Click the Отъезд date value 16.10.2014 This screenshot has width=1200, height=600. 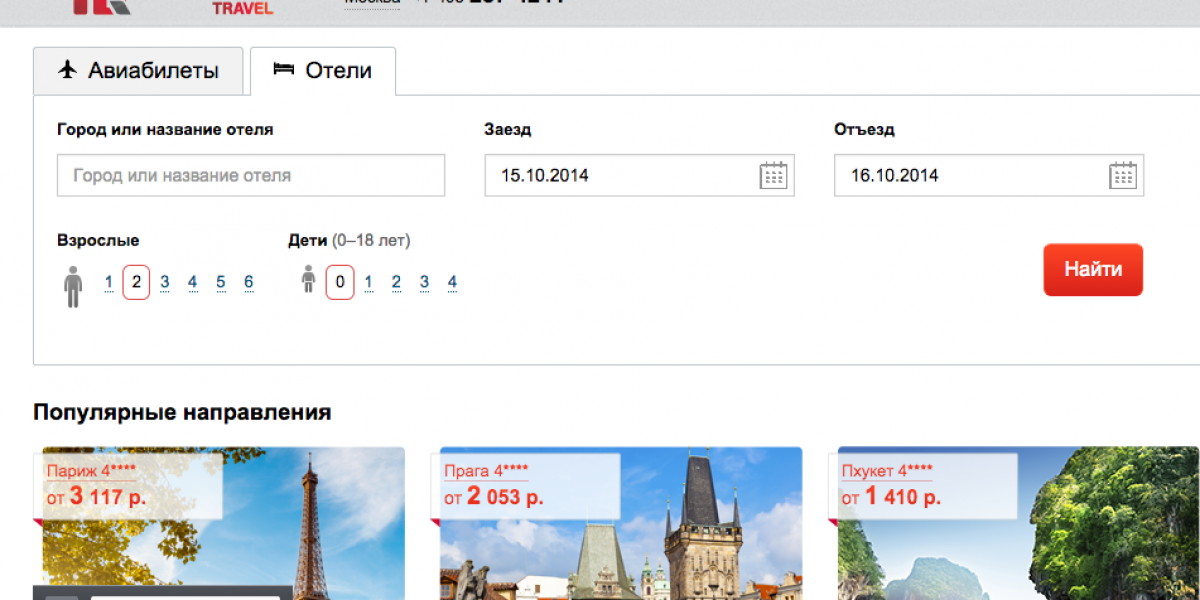(x=895, y=175)
